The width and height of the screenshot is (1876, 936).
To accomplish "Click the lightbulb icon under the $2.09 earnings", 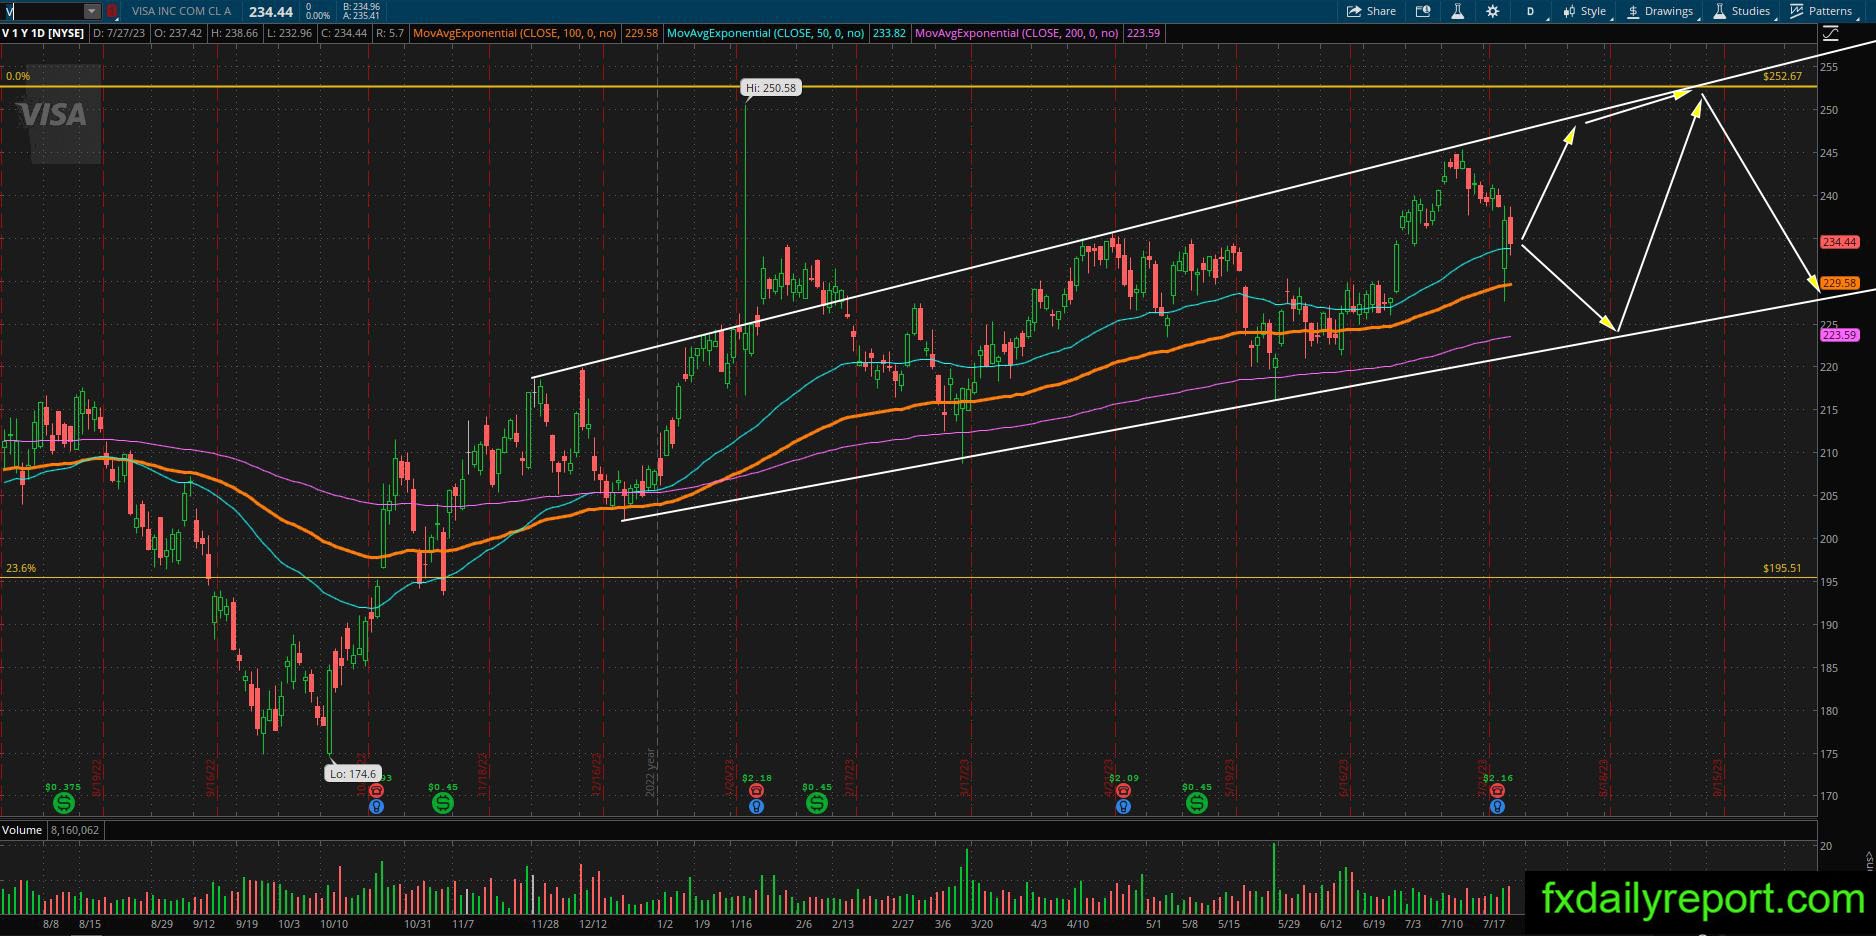I will coord(1123,806).
